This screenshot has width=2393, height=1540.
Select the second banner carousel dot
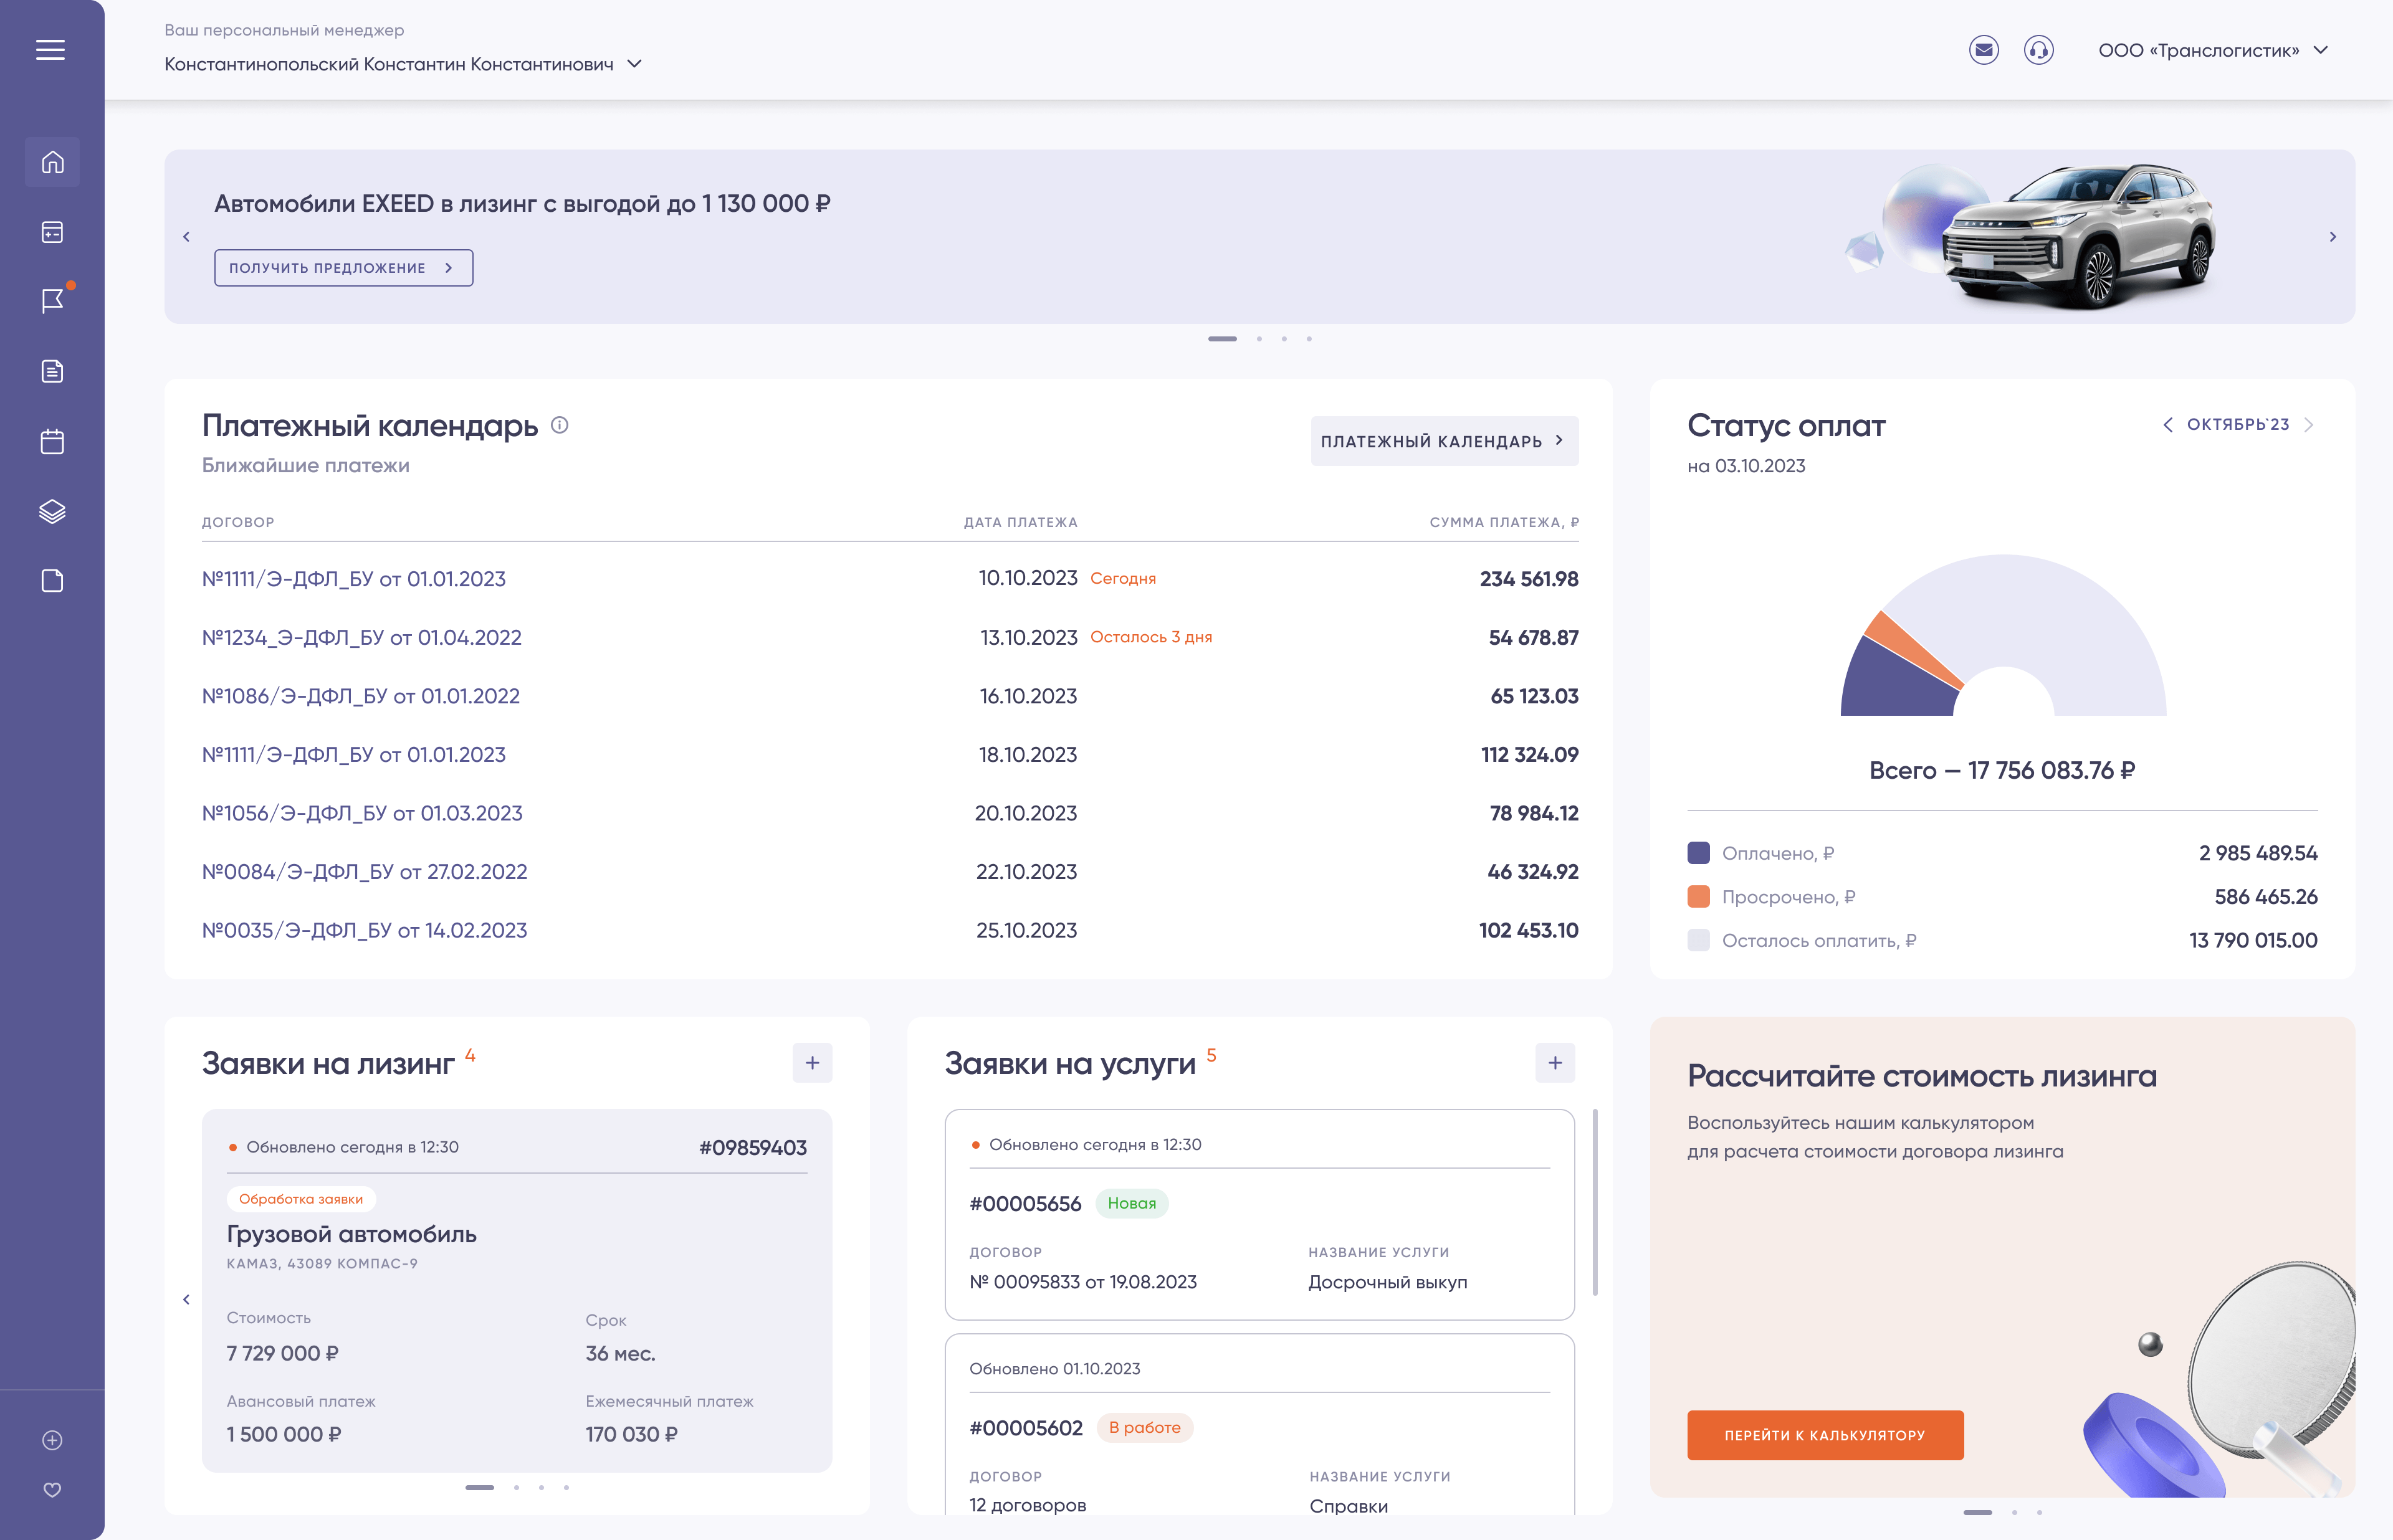coord(1259,339)
